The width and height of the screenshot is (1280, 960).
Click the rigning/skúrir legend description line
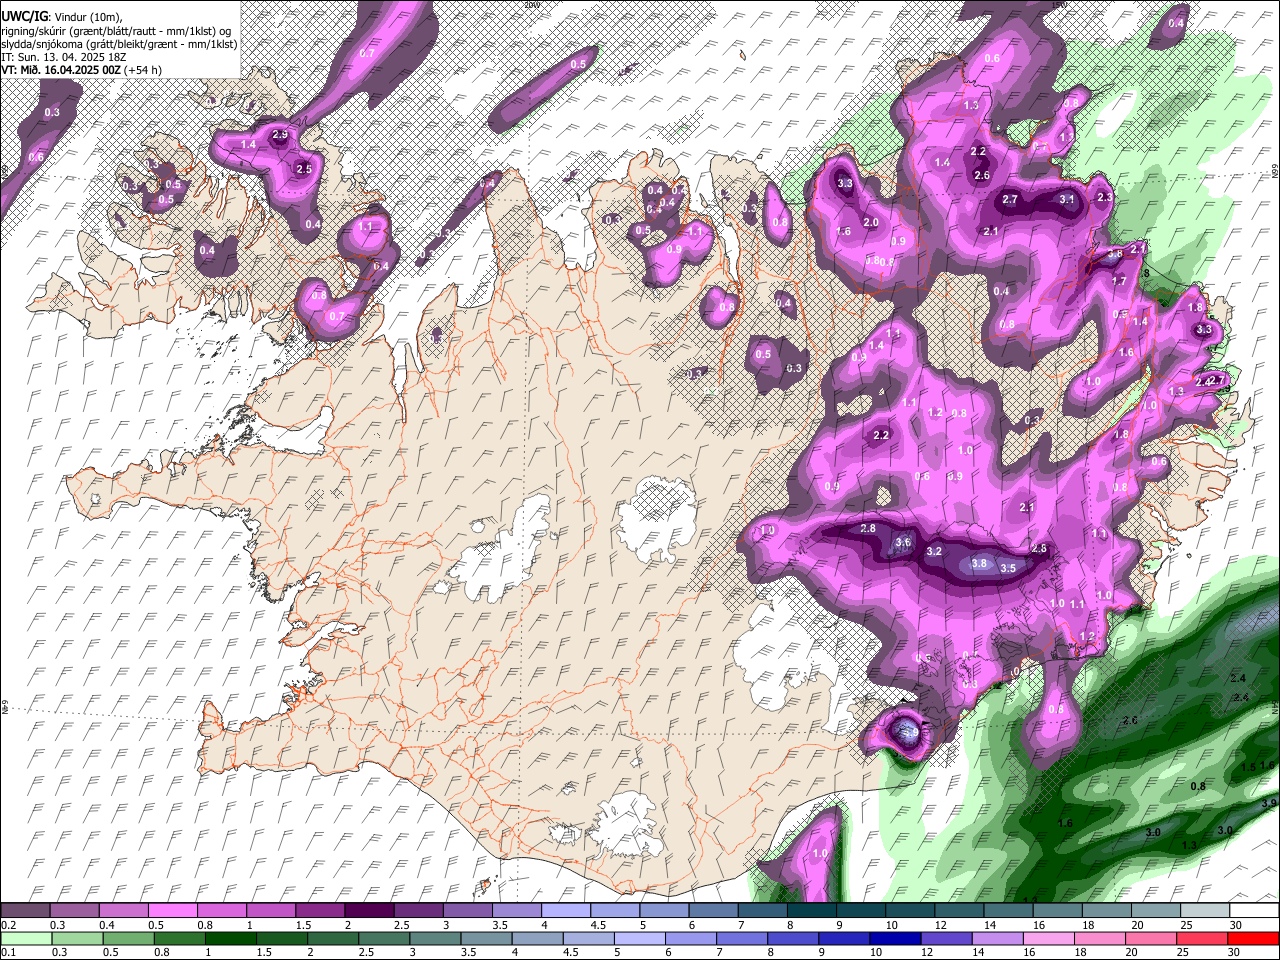coord(117,30)
